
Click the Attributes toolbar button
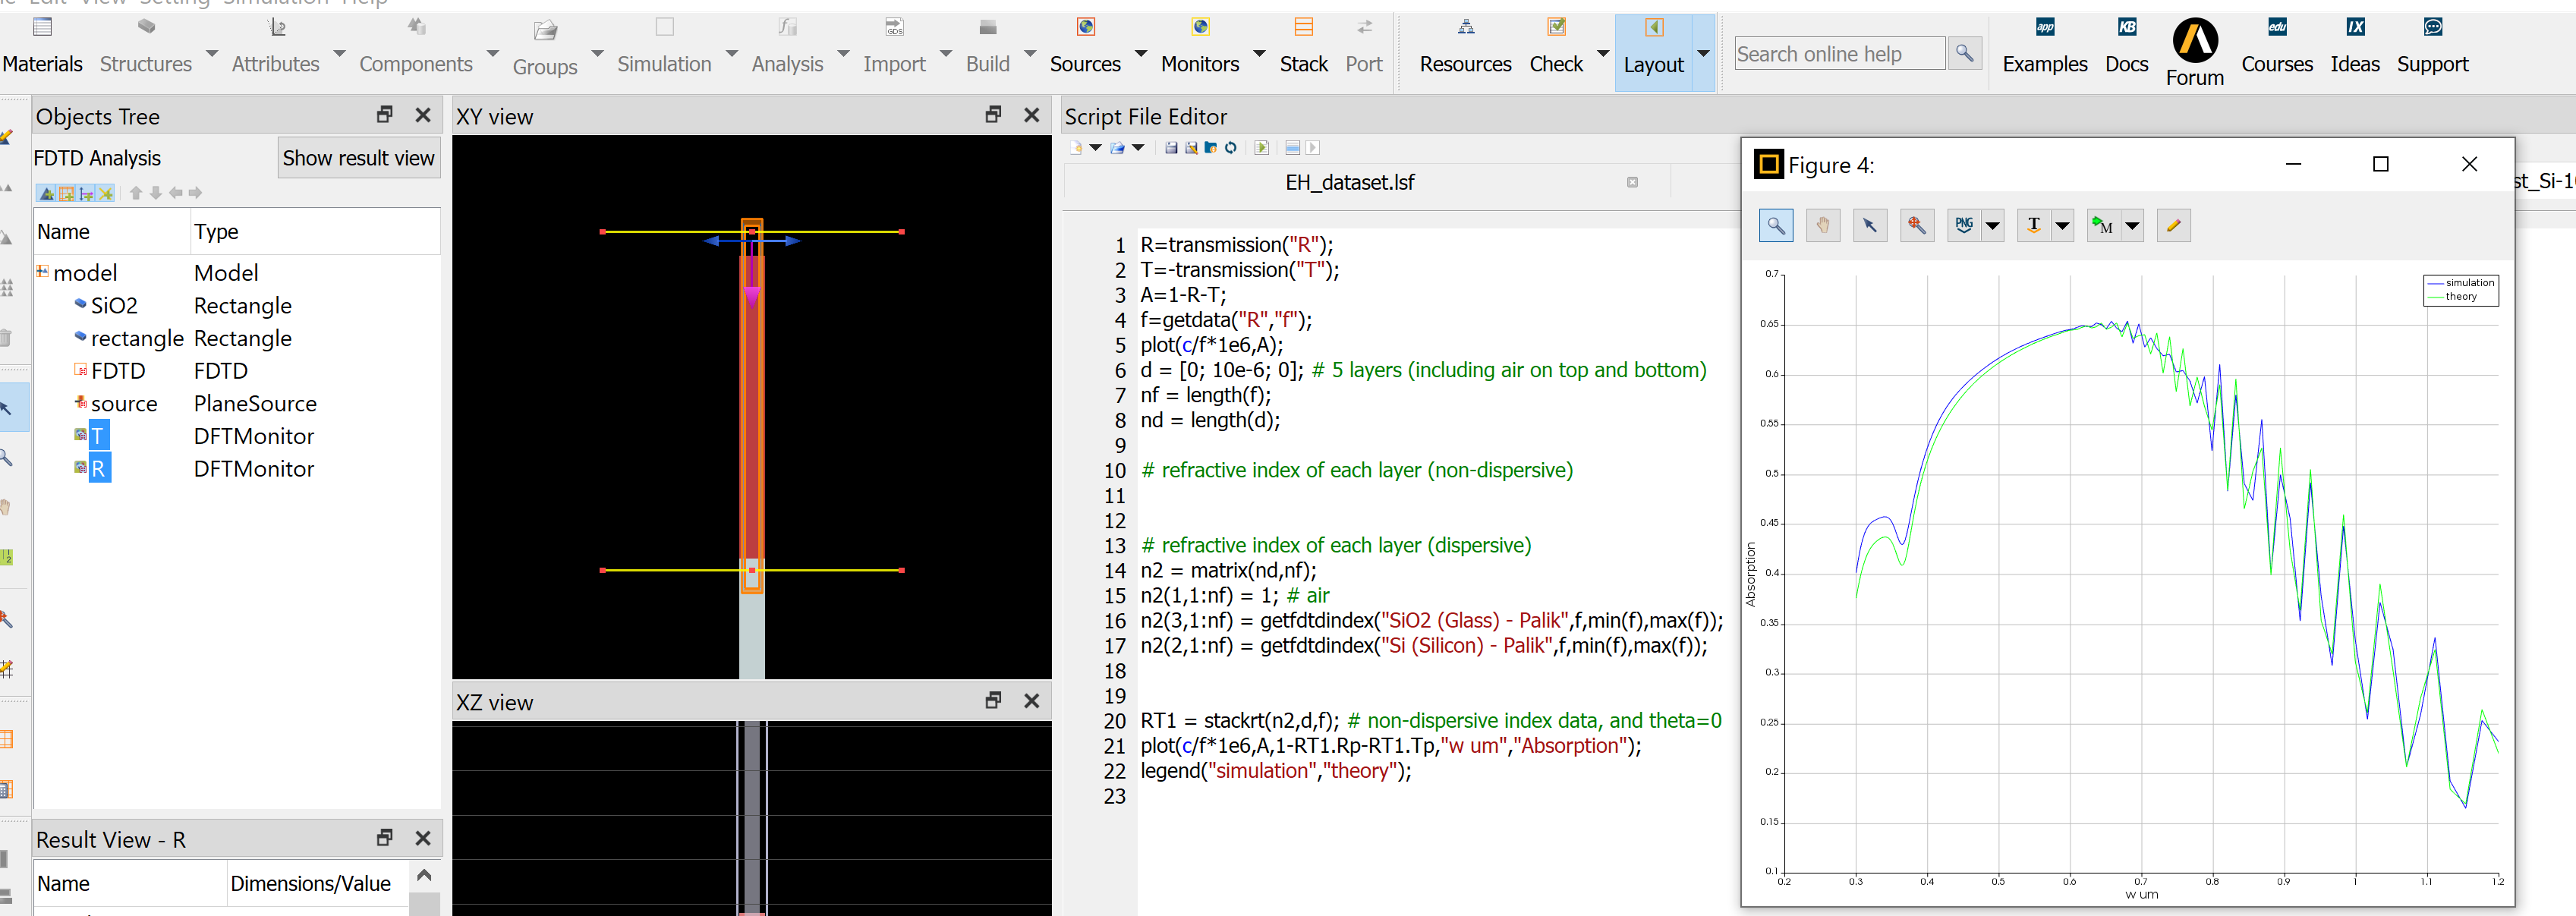point(276,48)
